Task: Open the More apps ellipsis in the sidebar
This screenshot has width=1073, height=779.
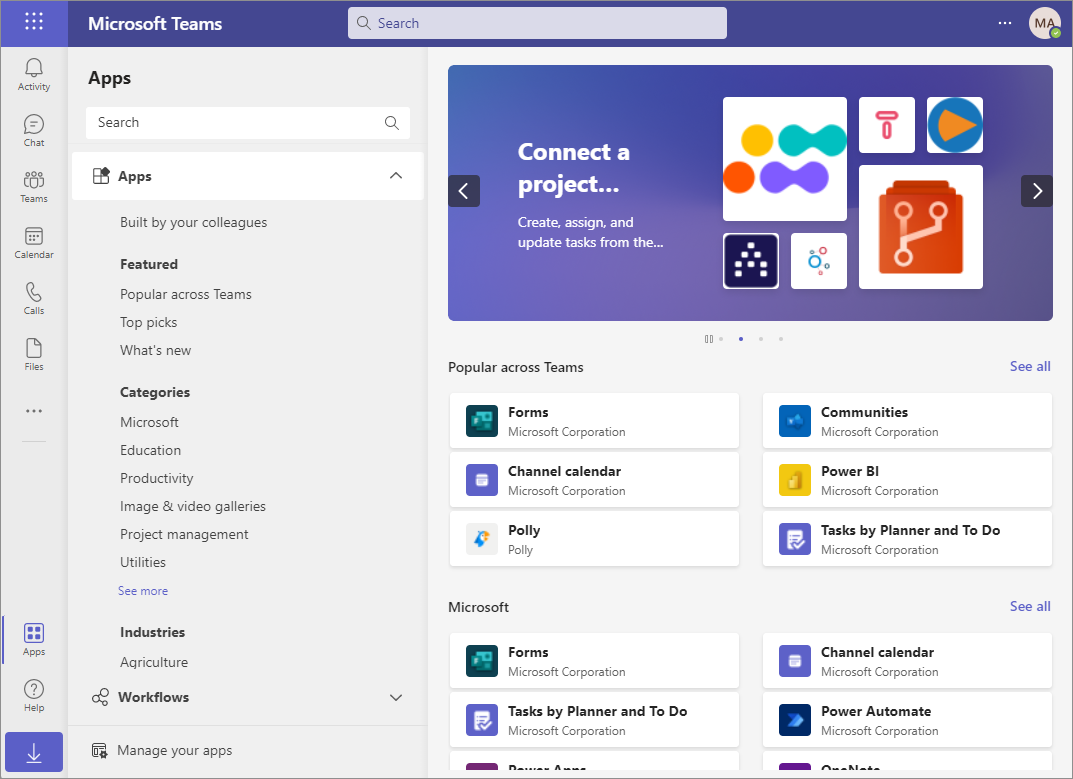Action: [33, 410]
